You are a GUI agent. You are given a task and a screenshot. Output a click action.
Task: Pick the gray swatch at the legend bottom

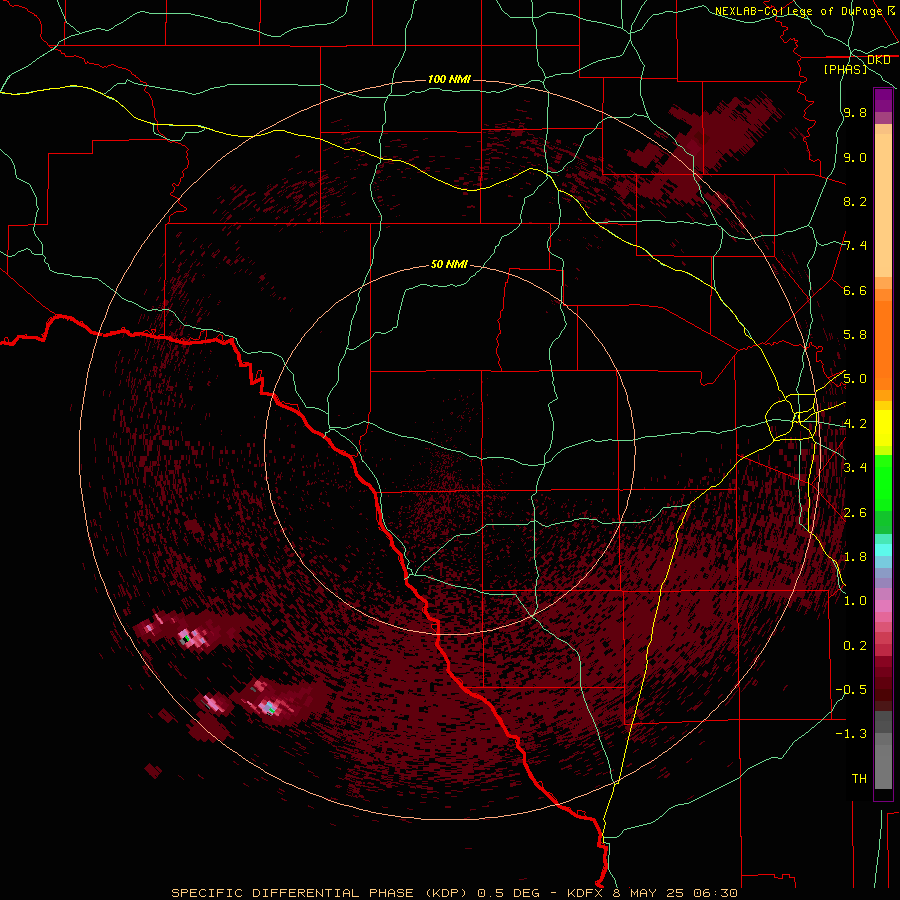click(x=883, y=766)
